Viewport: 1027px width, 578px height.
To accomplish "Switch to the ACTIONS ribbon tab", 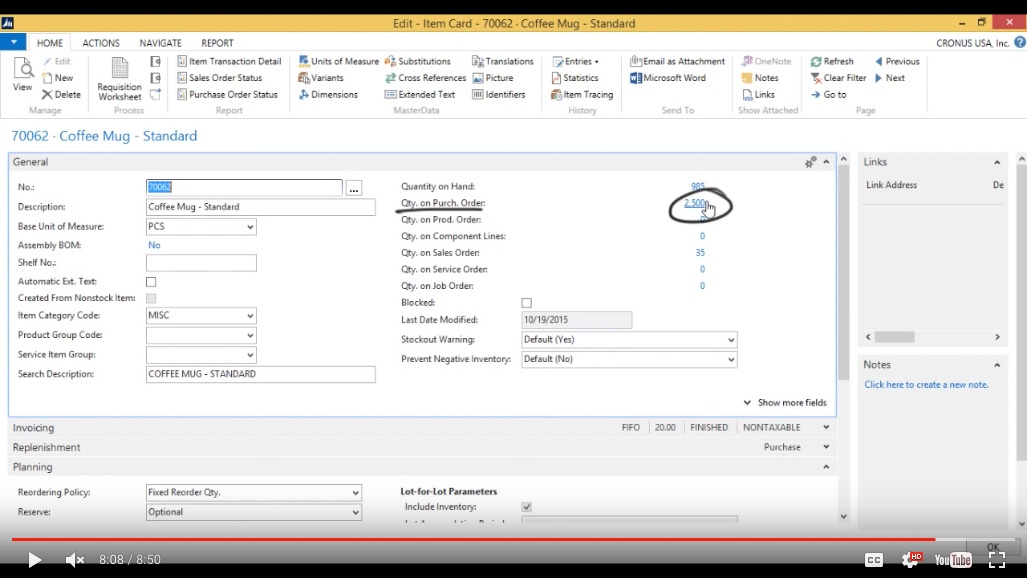I will (x=101, y=43).
